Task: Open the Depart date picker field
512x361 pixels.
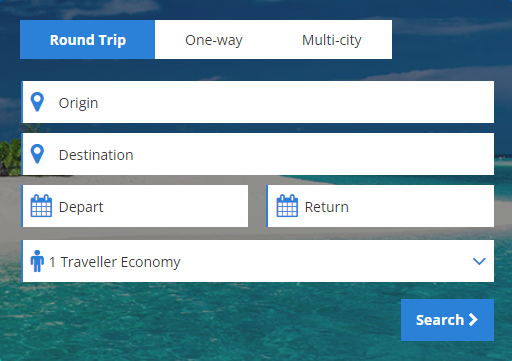Action: point(135,206)
